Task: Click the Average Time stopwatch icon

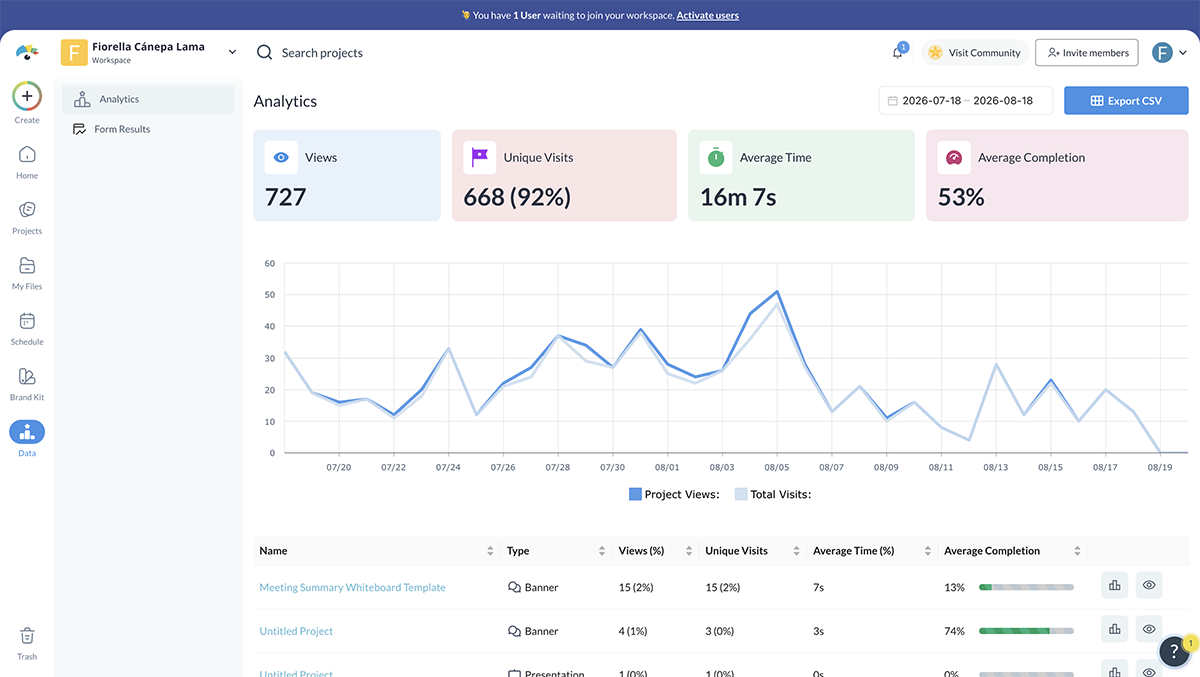Action: tap(716, 157)
